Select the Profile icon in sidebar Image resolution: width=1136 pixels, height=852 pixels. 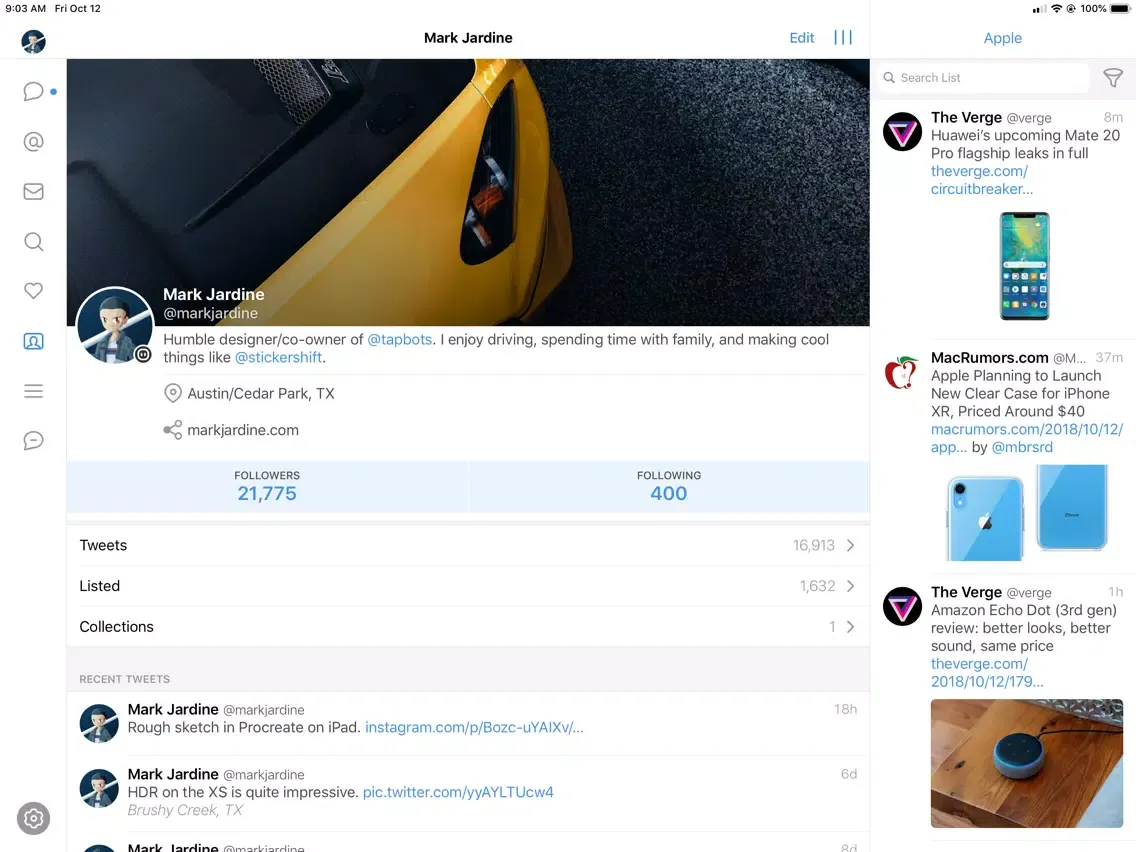(33, 341)
